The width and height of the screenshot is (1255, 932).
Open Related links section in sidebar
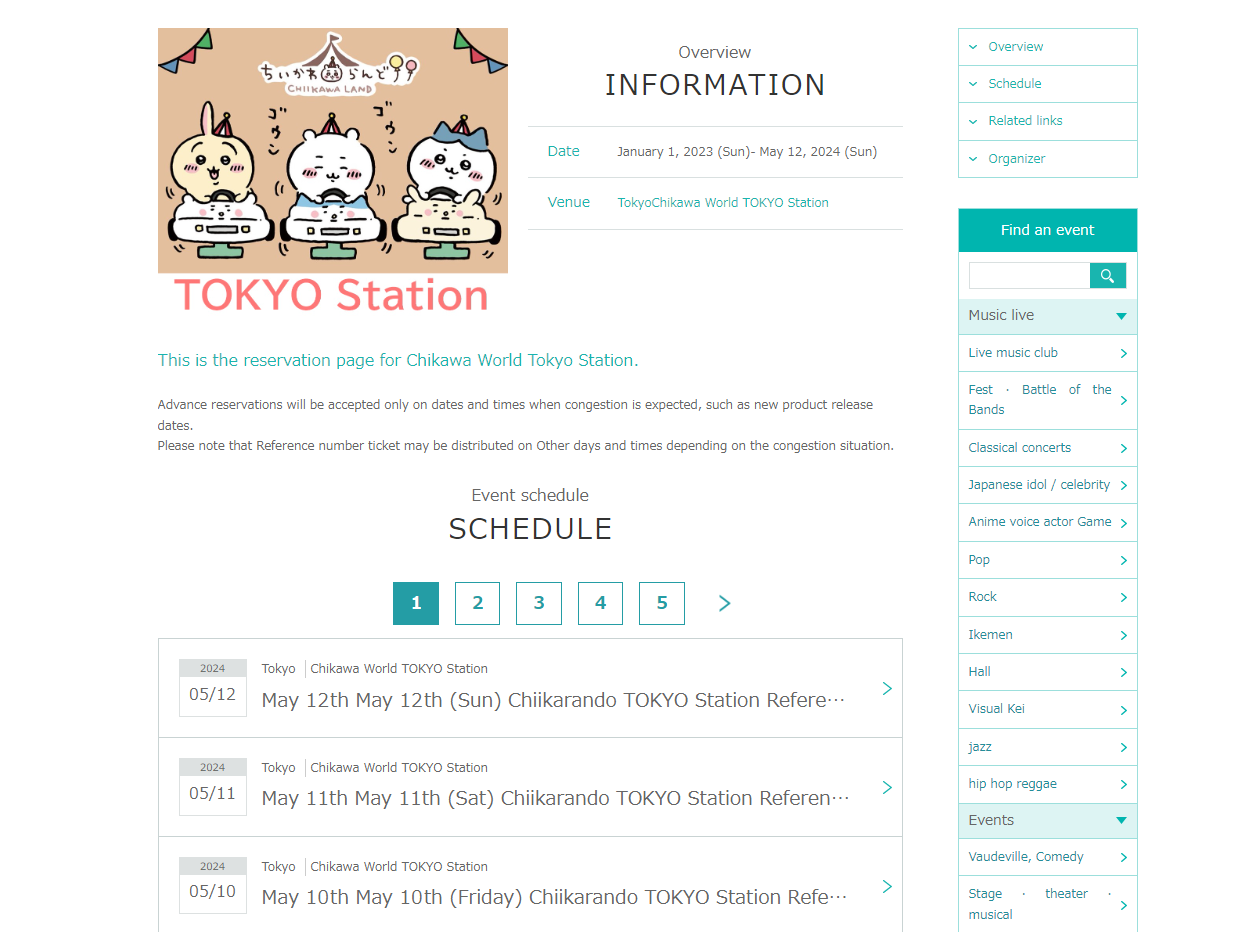click(1025, 121)
